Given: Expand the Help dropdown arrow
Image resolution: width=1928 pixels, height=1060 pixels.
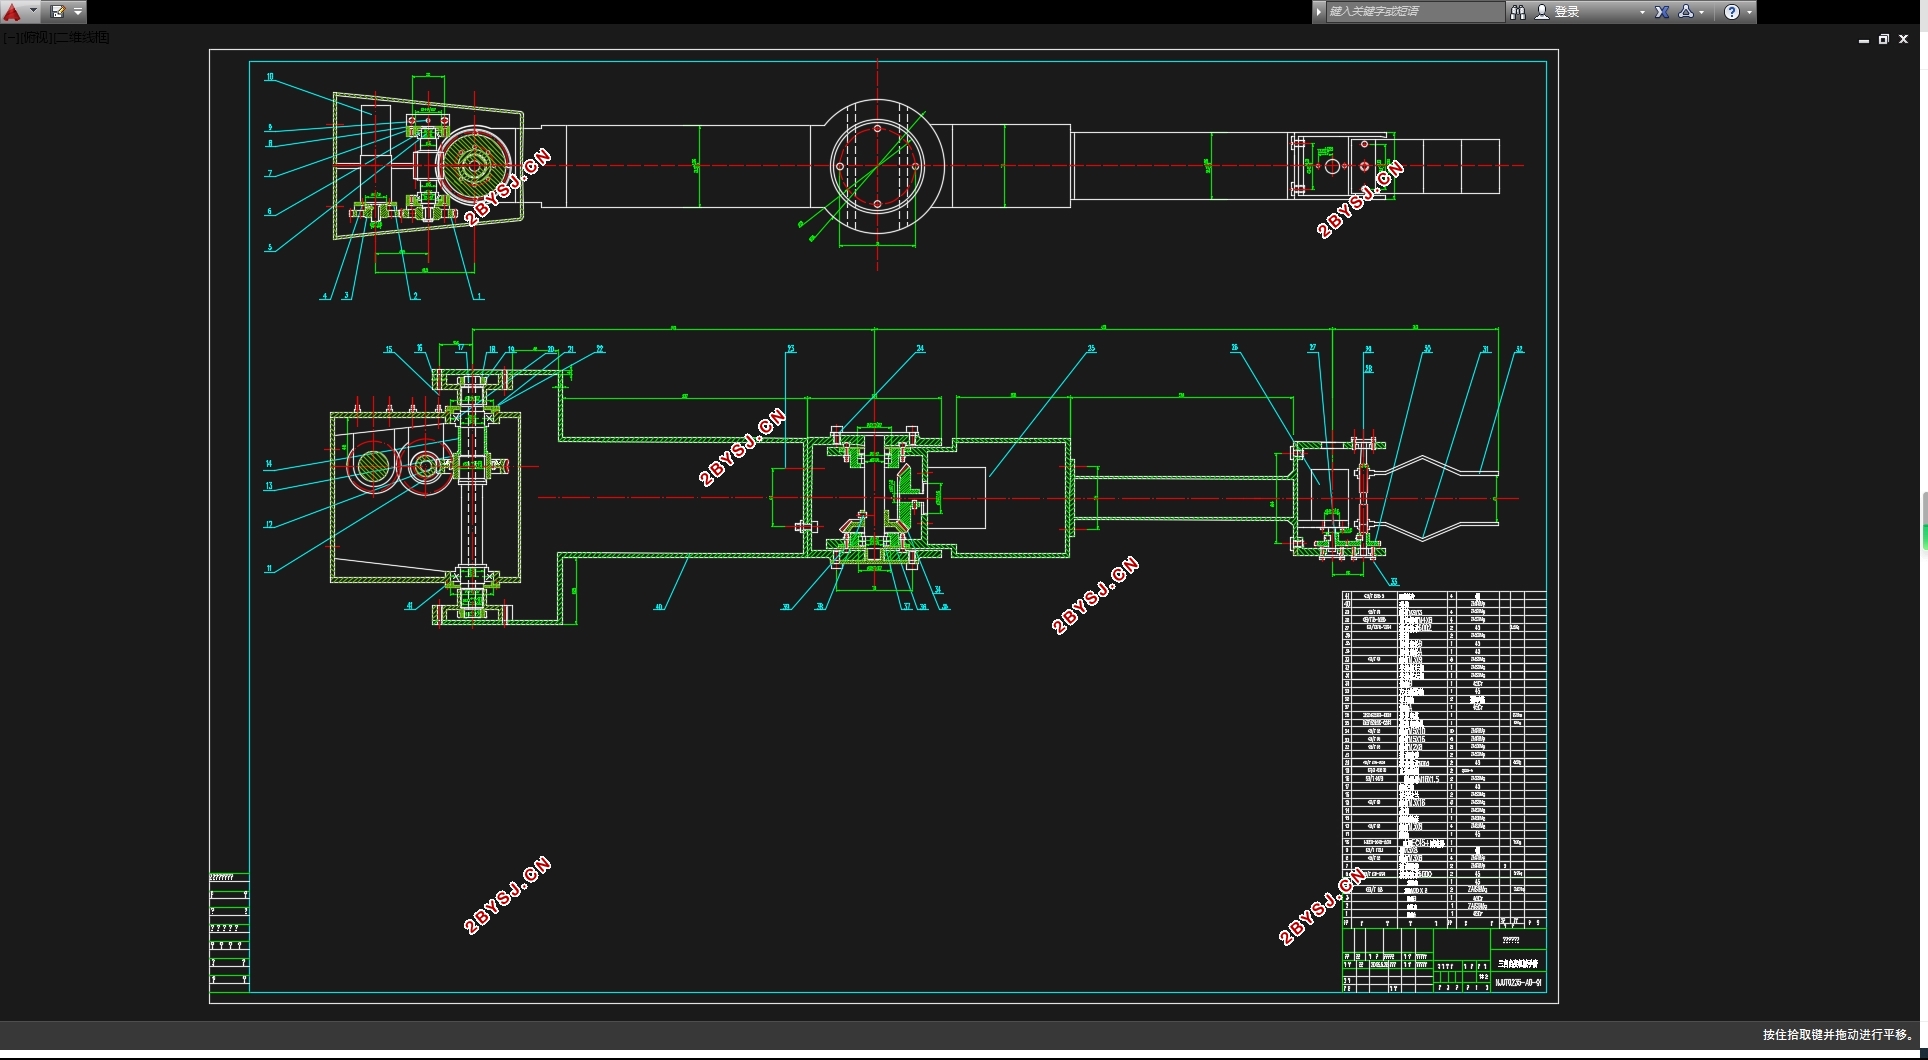Looking at the screenshot, I should click(1749, 12).
